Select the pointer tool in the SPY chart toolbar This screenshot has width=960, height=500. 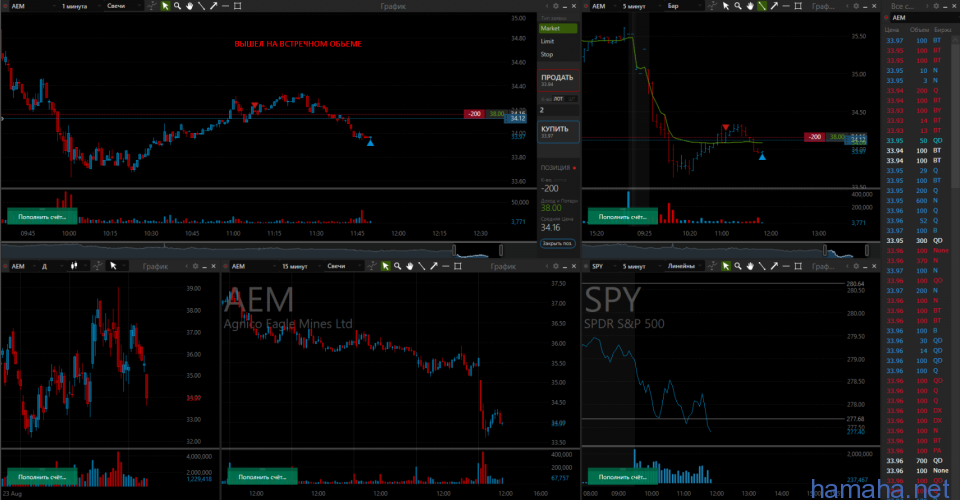[726, 266]
